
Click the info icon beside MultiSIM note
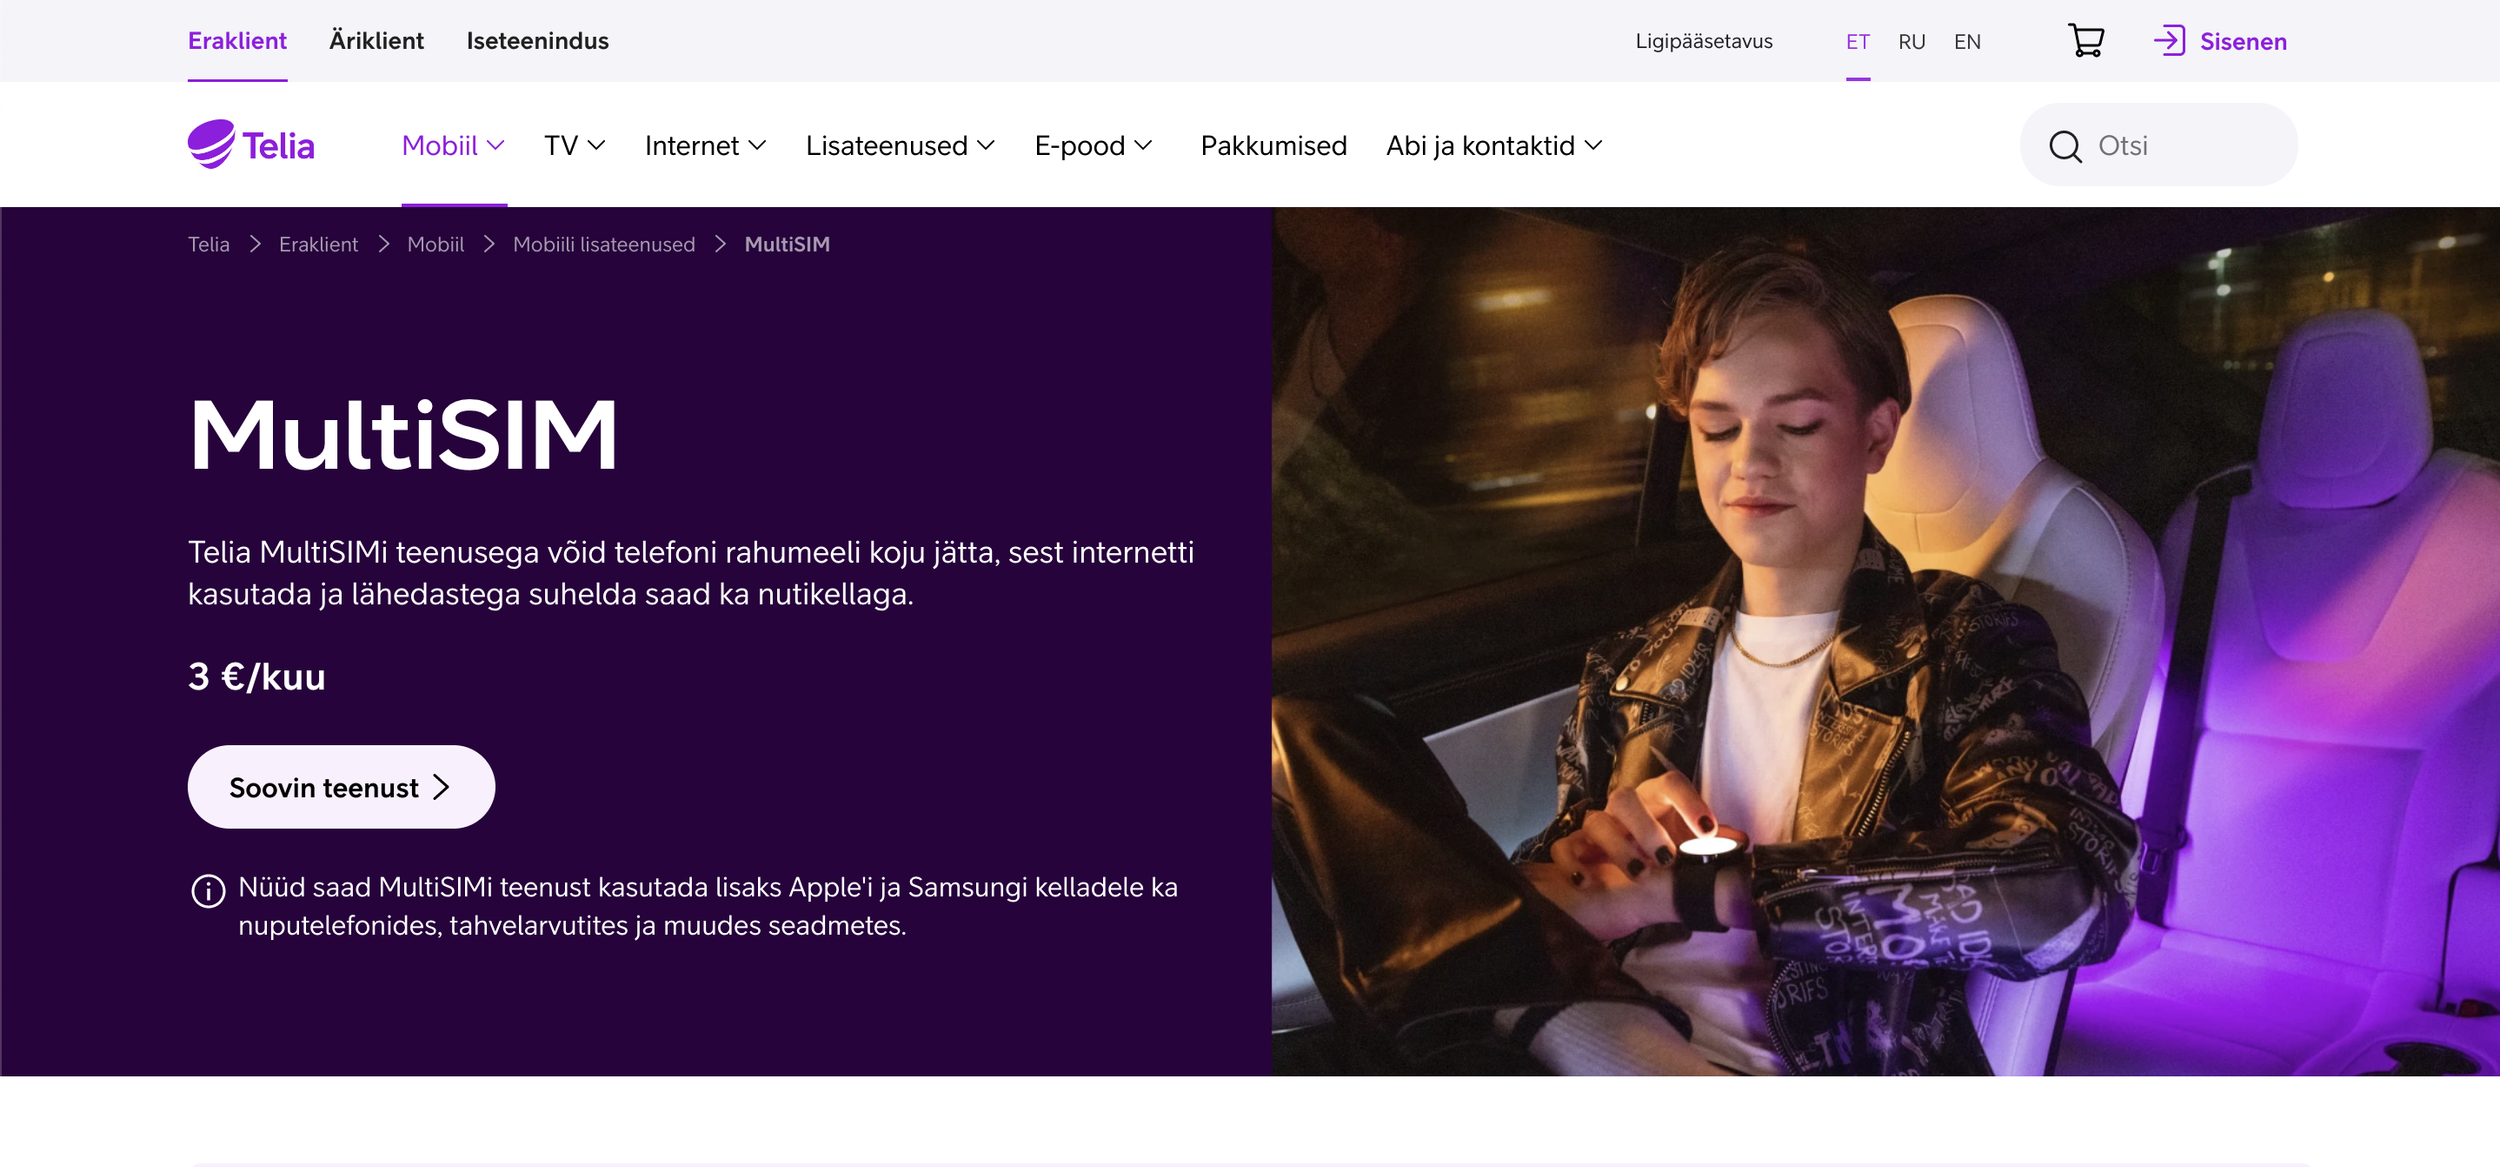coord(208,890)
